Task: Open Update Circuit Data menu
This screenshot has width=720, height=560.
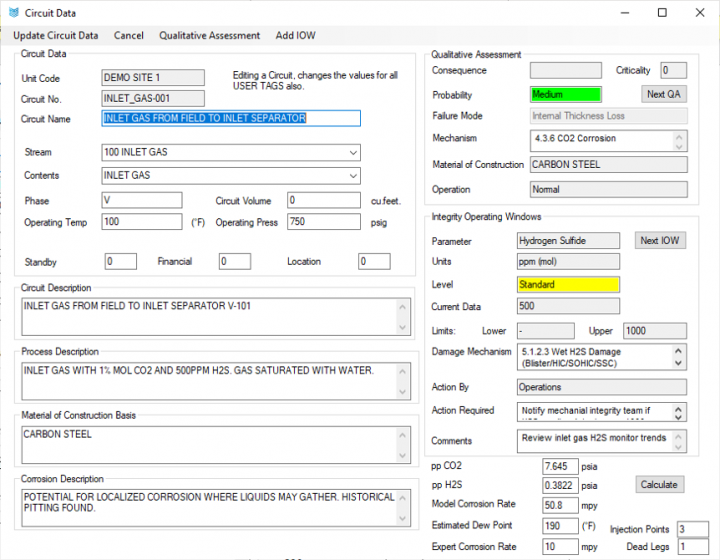Action: (x=56, y=35)
